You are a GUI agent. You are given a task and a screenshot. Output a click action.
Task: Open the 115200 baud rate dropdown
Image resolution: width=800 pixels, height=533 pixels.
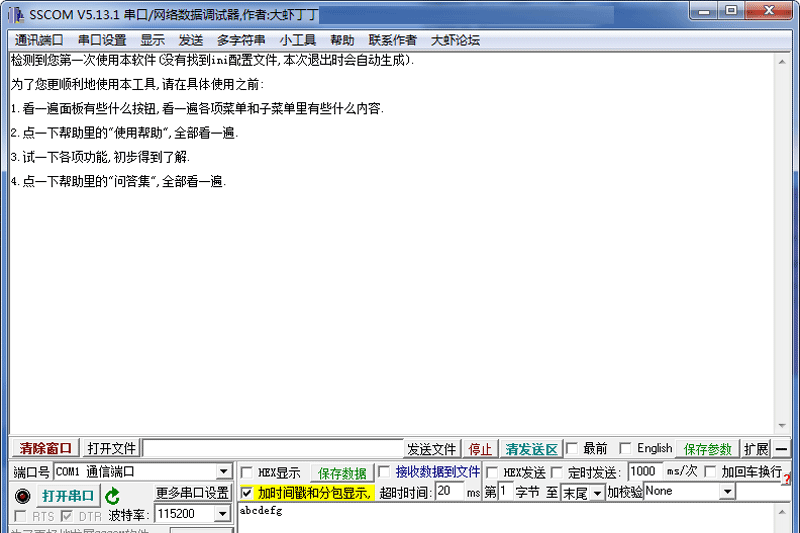click(x=222, y=514)
